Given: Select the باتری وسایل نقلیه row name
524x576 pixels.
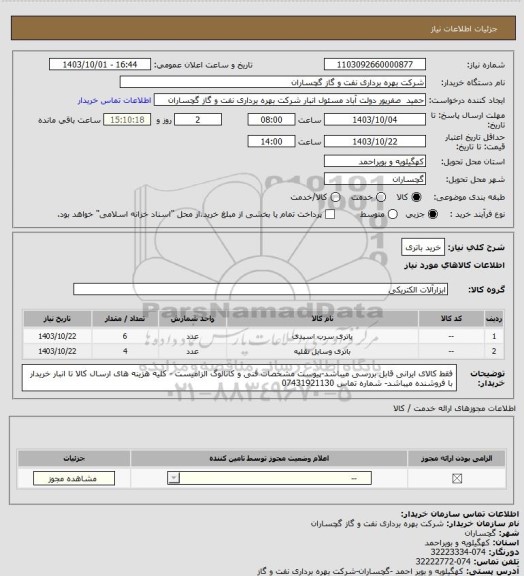Looking at the screenshot, I should (322, 352).
